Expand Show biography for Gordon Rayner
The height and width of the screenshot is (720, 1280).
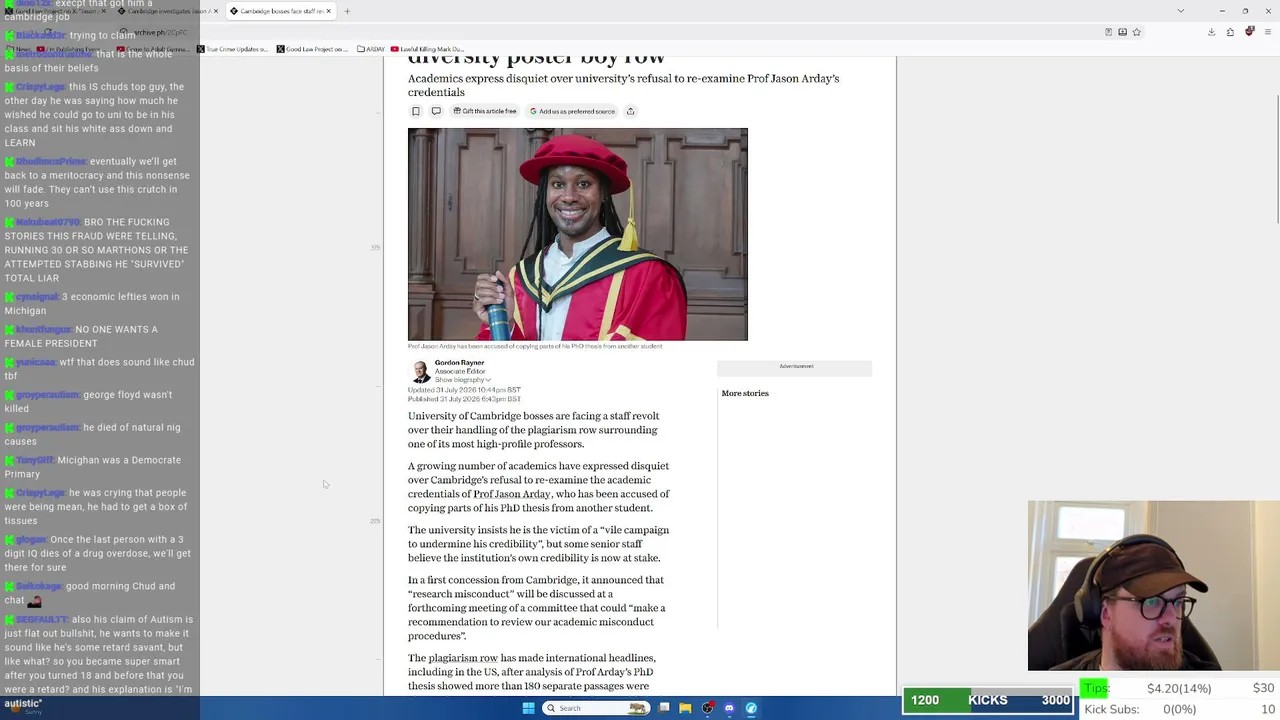[463, 380]
